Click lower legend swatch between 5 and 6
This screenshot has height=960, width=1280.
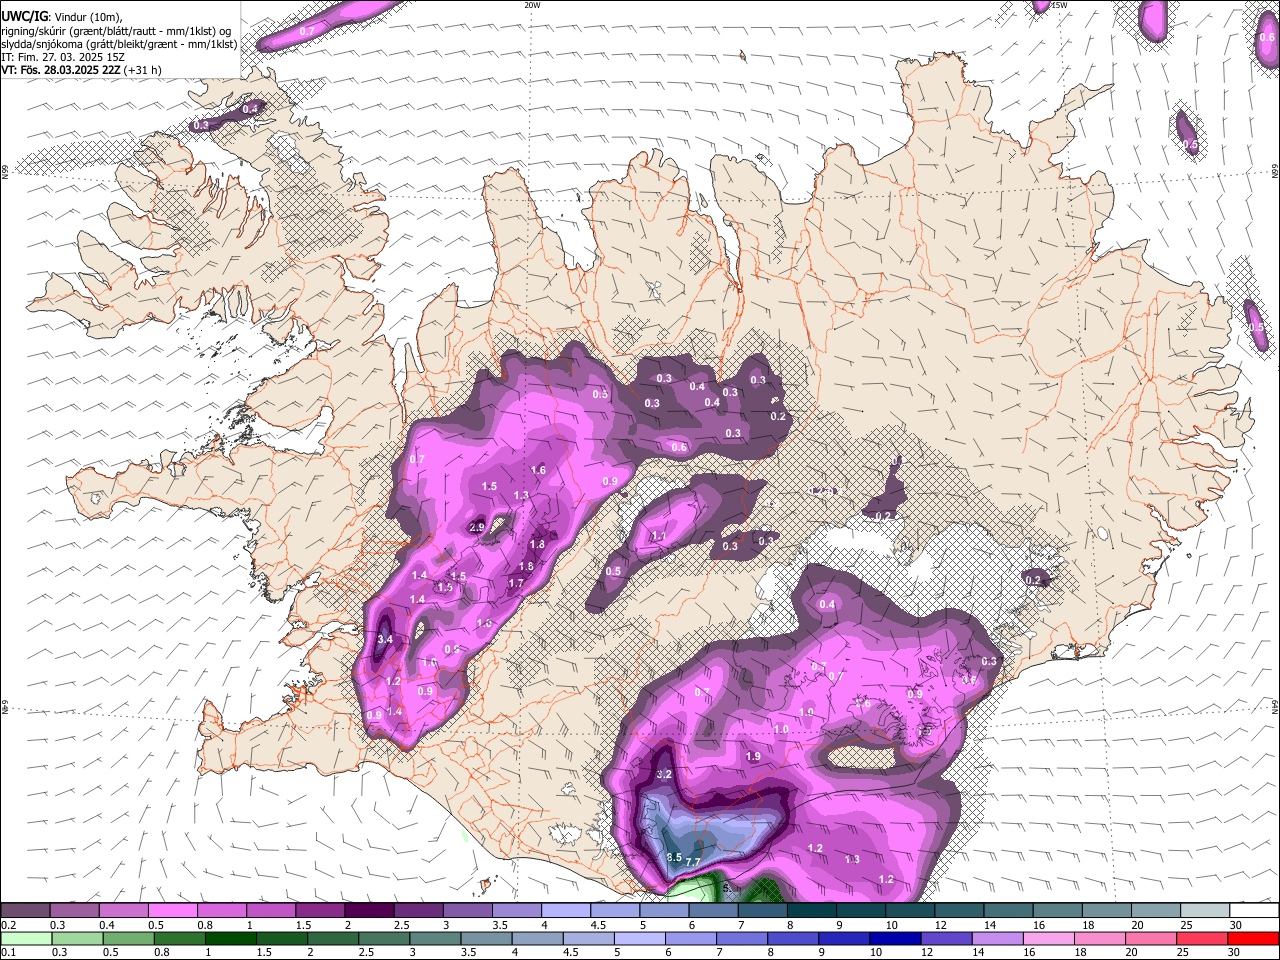pyautogui.click(x=639, y=938)
